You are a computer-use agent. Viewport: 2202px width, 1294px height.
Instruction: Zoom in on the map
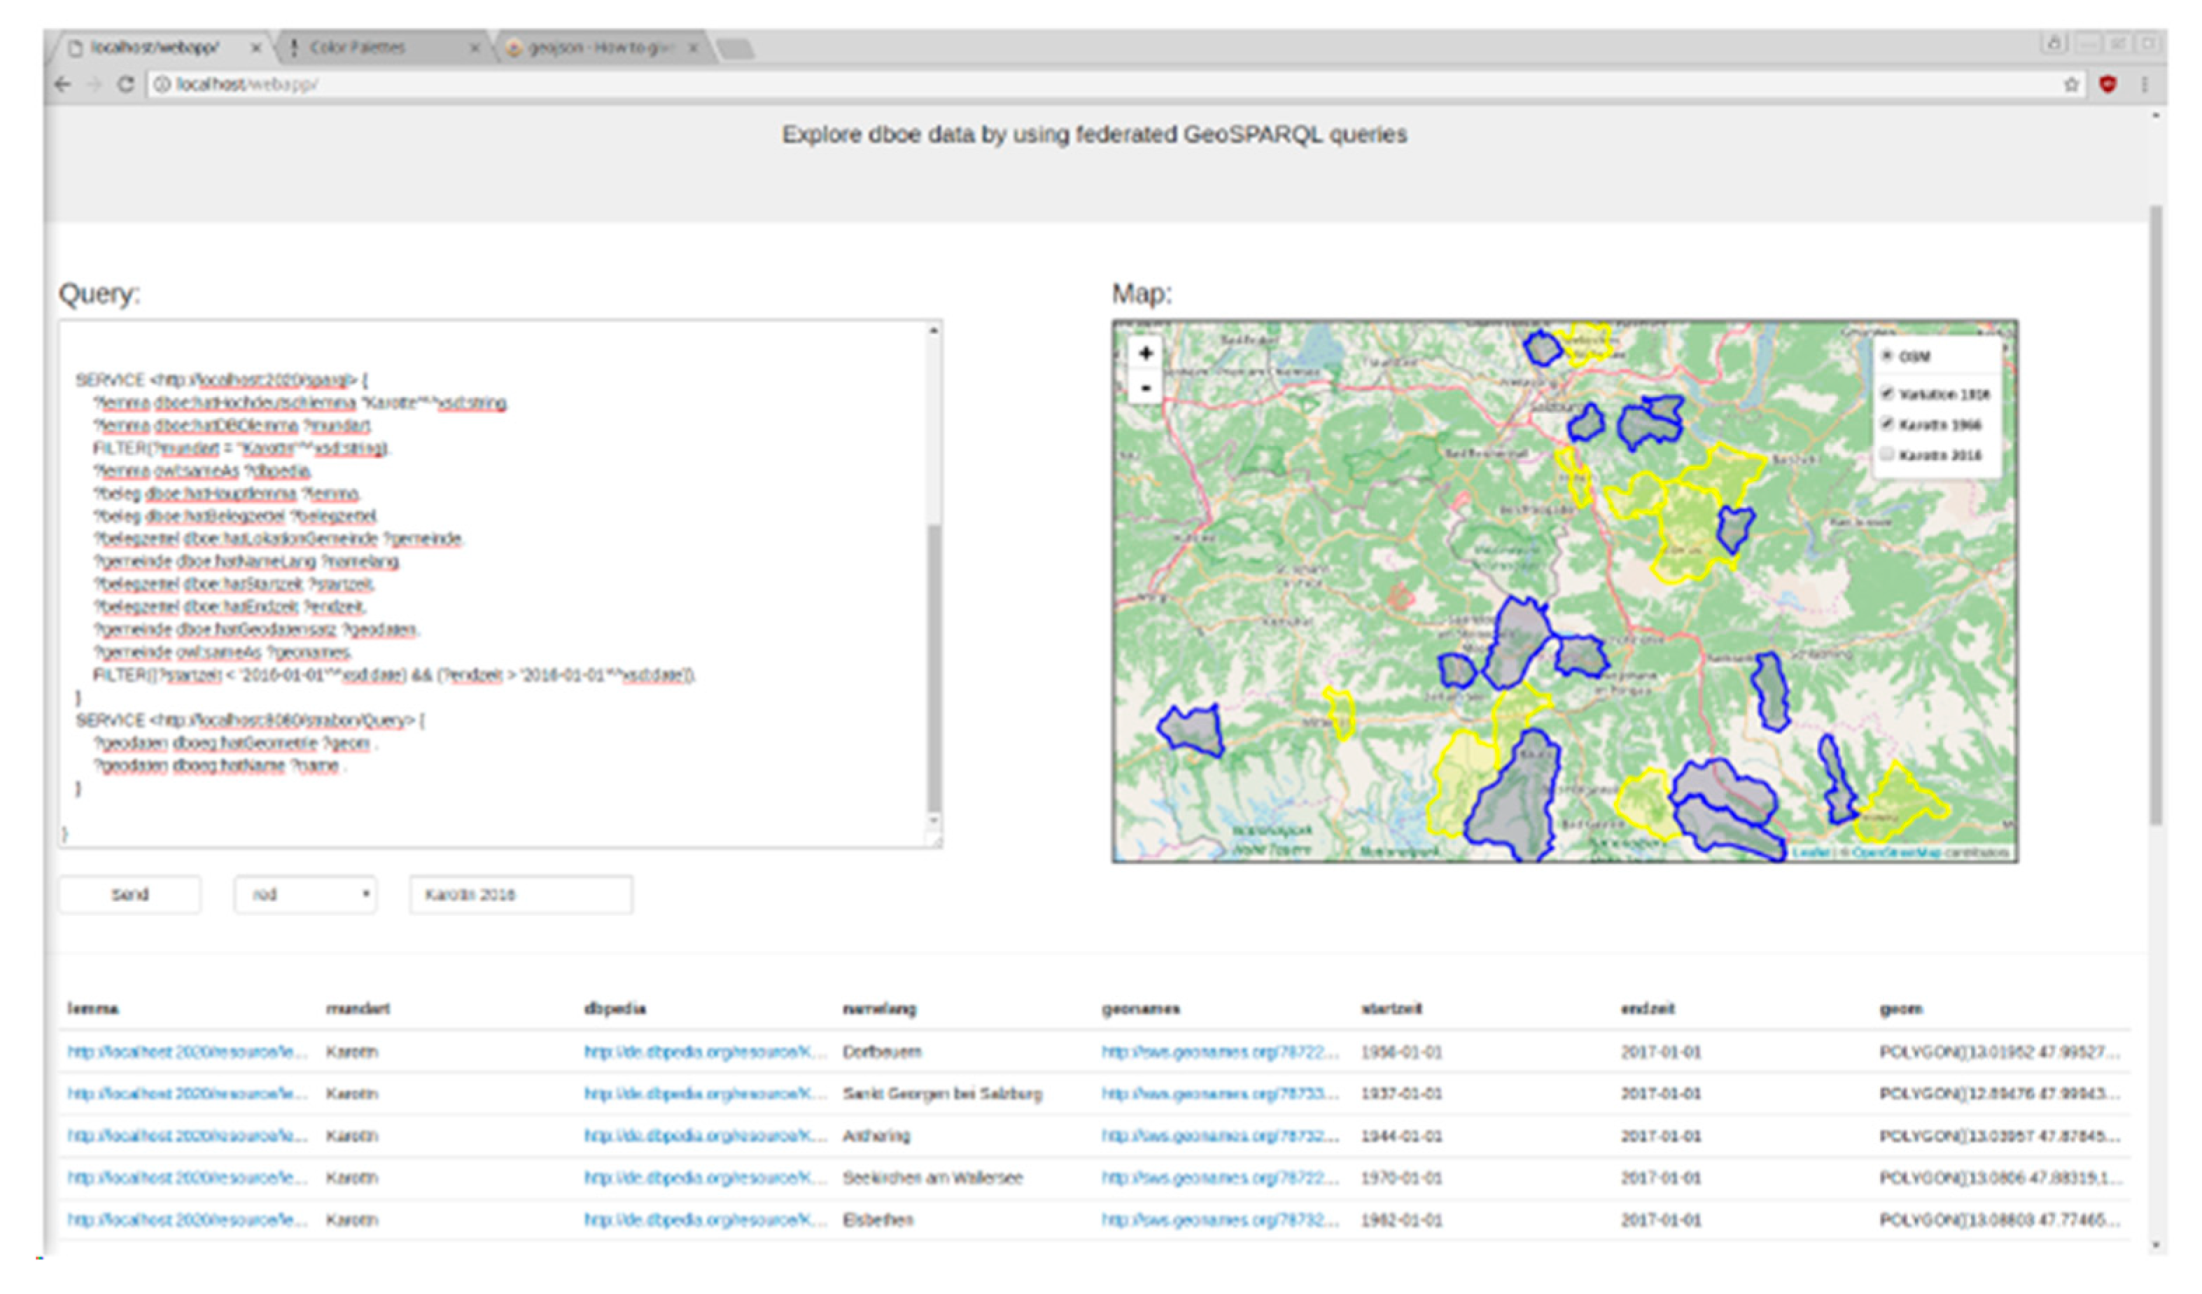[1145, 353]
